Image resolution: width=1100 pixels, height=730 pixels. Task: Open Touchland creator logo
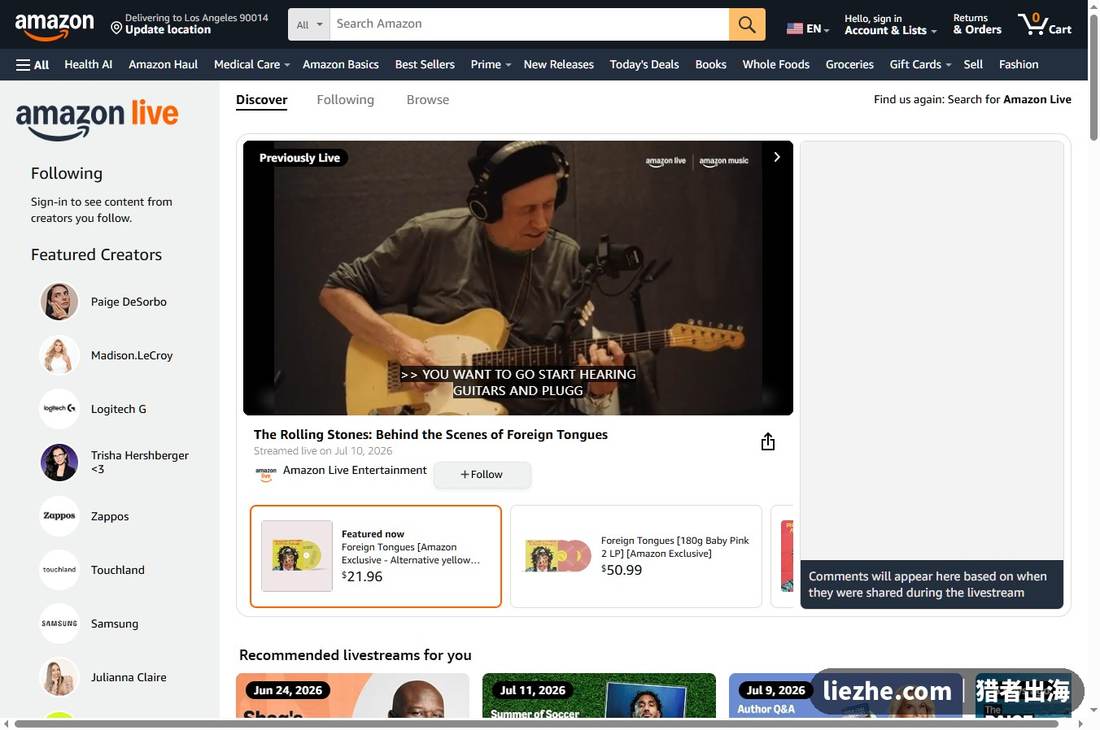pyautogui.click(x=59, y=570)
